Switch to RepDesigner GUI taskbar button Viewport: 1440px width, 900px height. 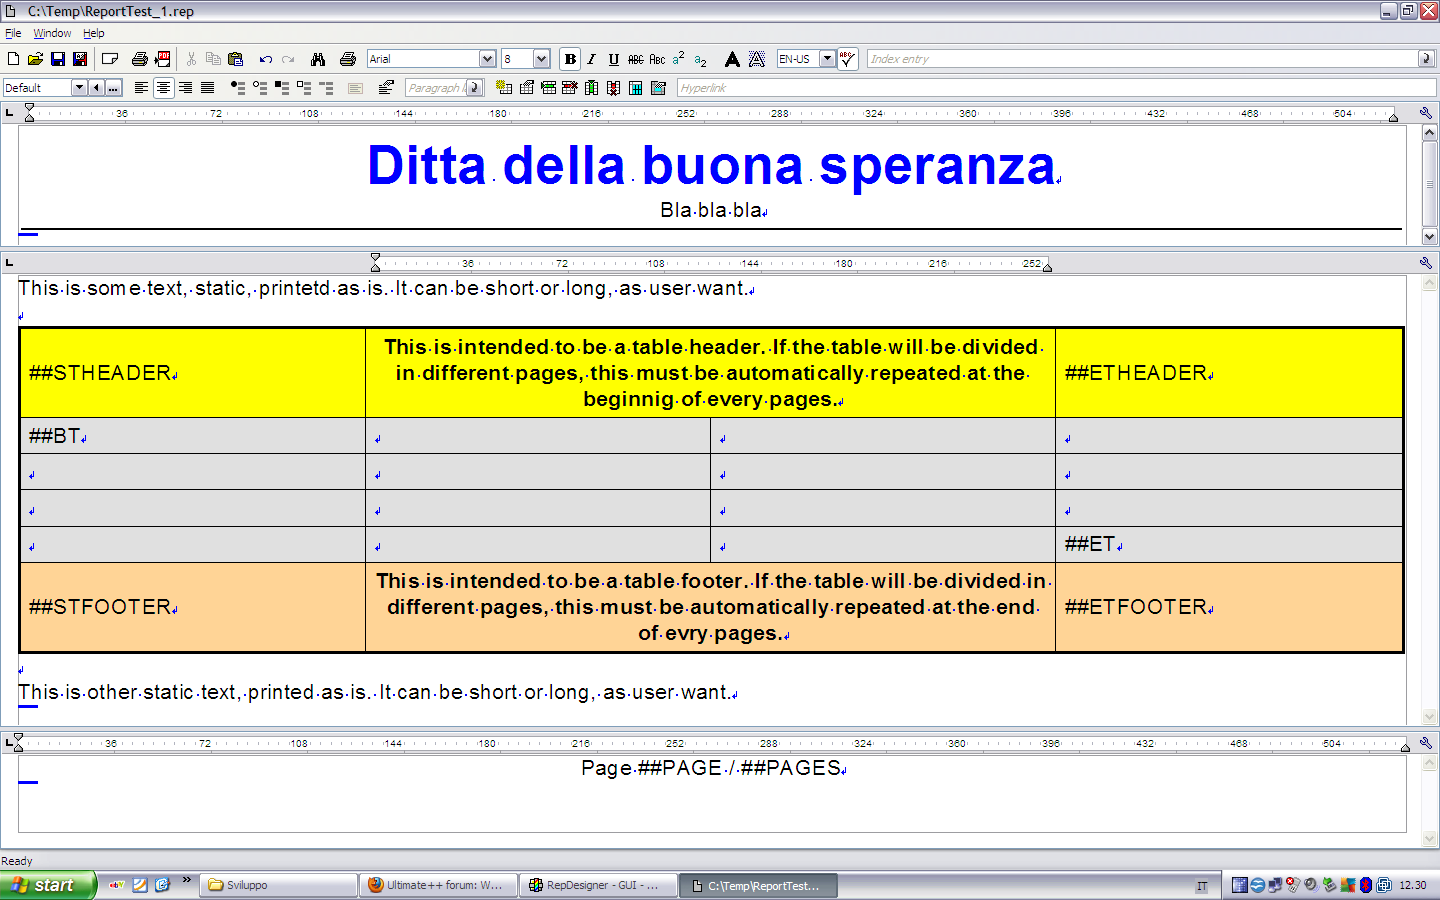(x=598, y=885)
